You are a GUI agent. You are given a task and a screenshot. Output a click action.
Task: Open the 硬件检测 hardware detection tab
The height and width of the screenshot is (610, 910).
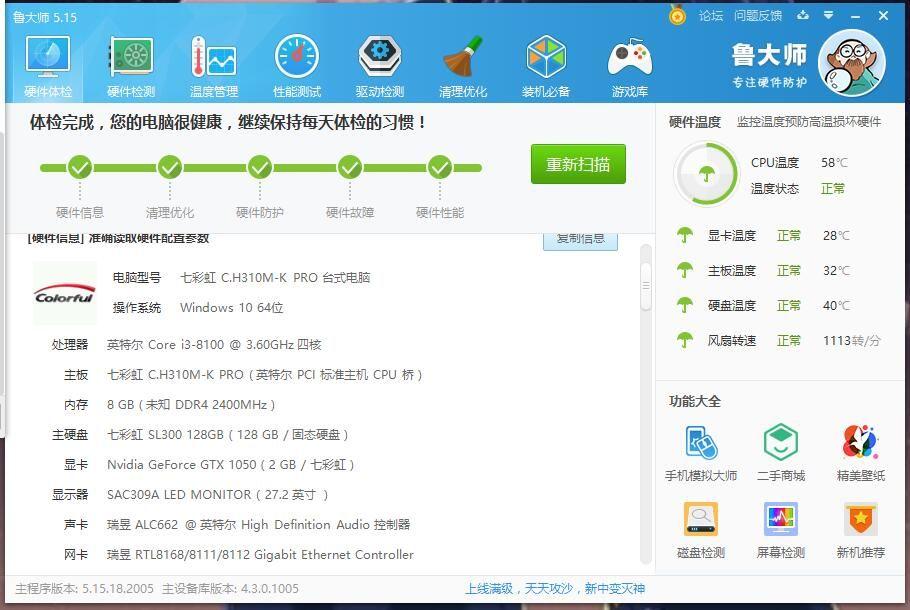point(131,67)
